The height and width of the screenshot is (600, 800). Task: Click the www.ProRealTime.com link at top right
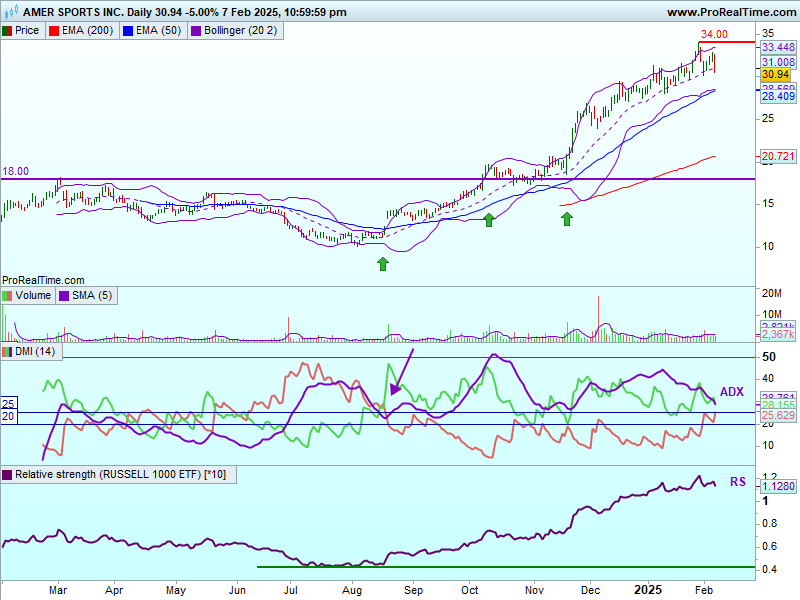pyautogui.click(x=729, y=12)
